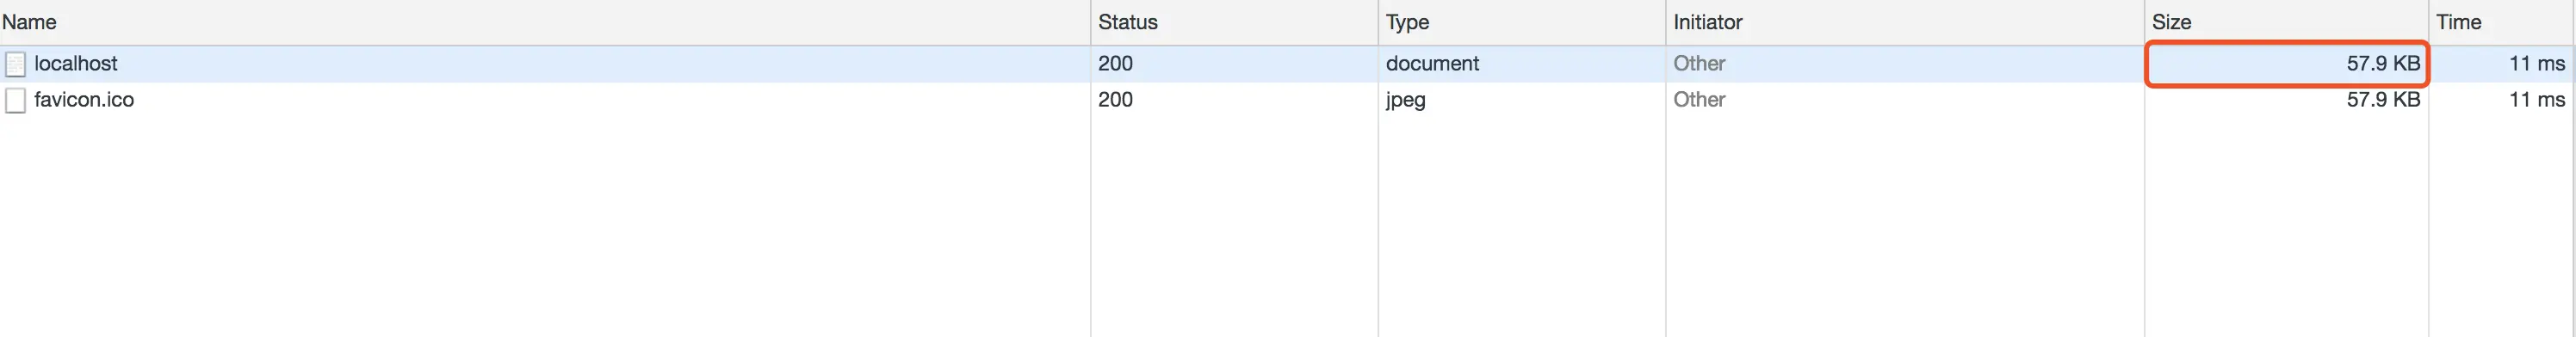The image size is (2576, 337).
Task: Click the Other initiator in localhost row
Action: [x=1699, y=63]
